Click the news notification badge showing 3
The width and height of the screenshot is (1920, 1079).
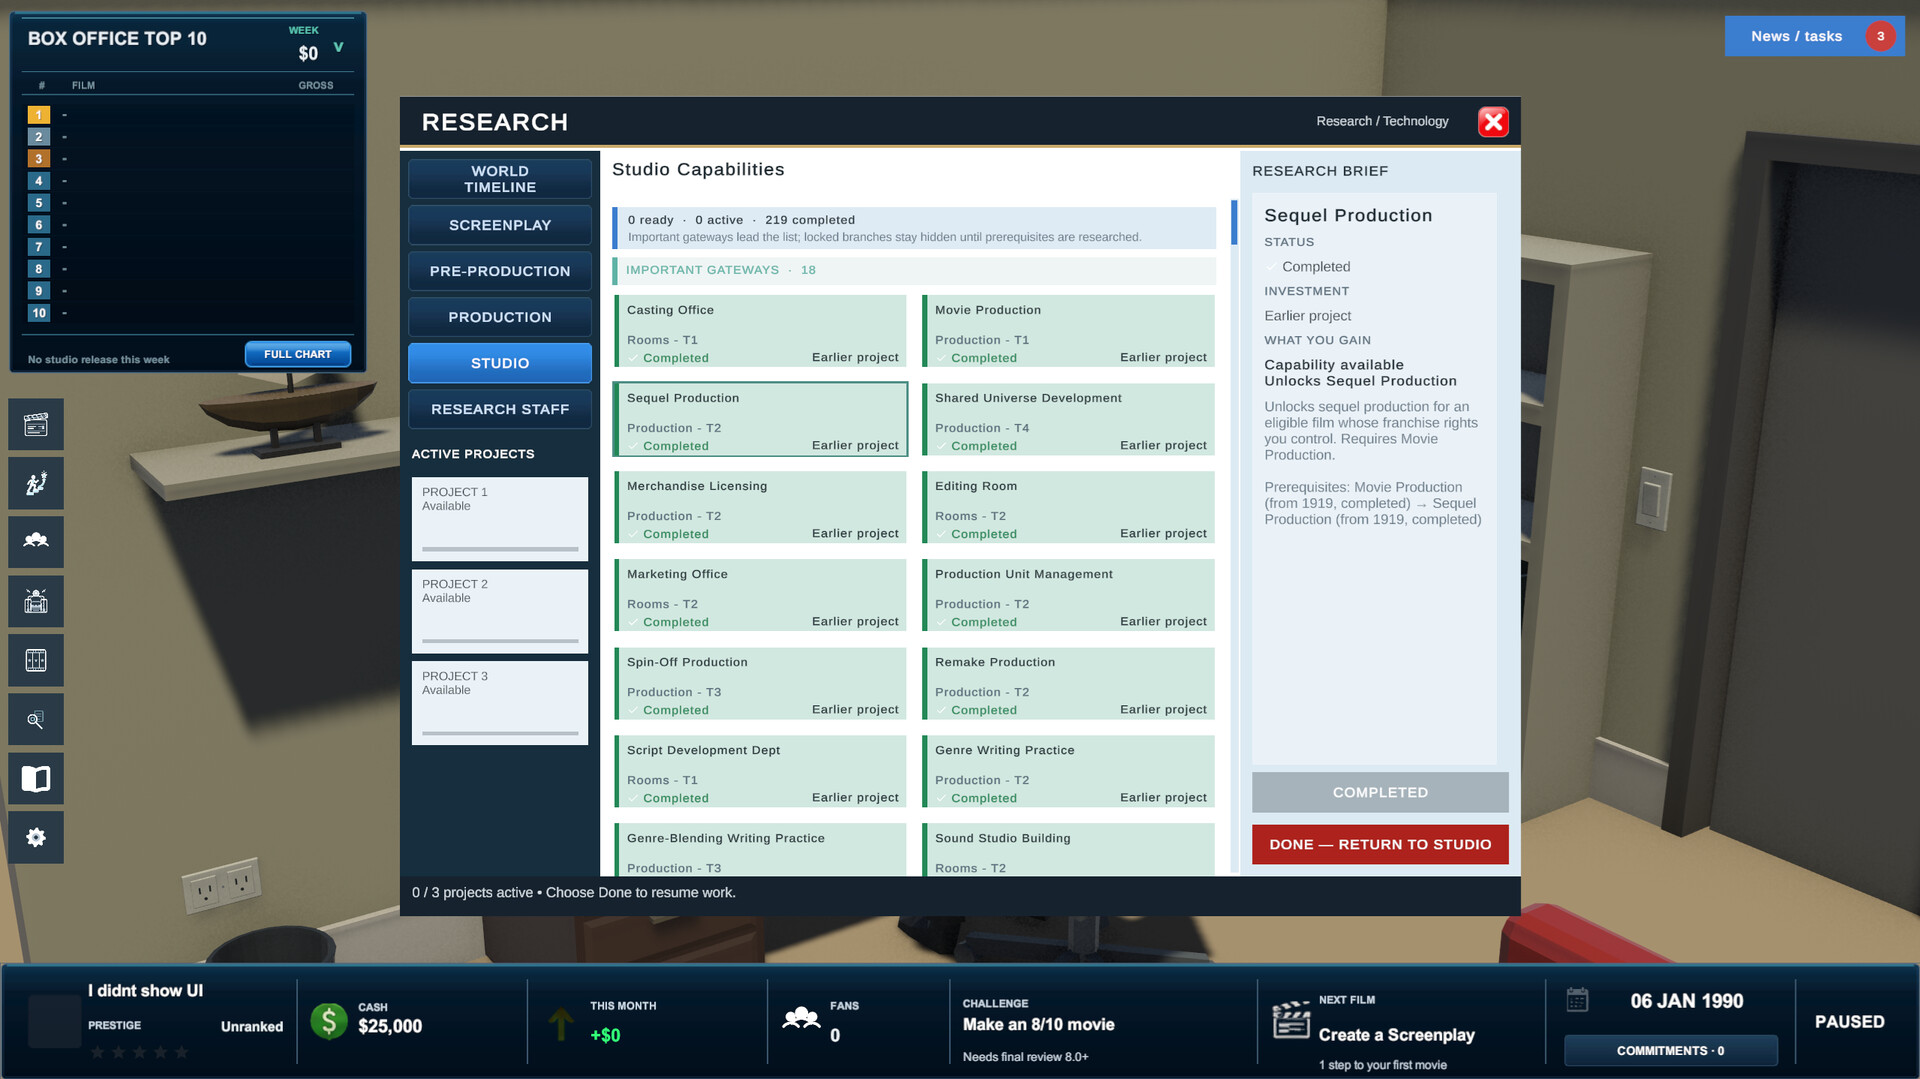[1880, 36]
